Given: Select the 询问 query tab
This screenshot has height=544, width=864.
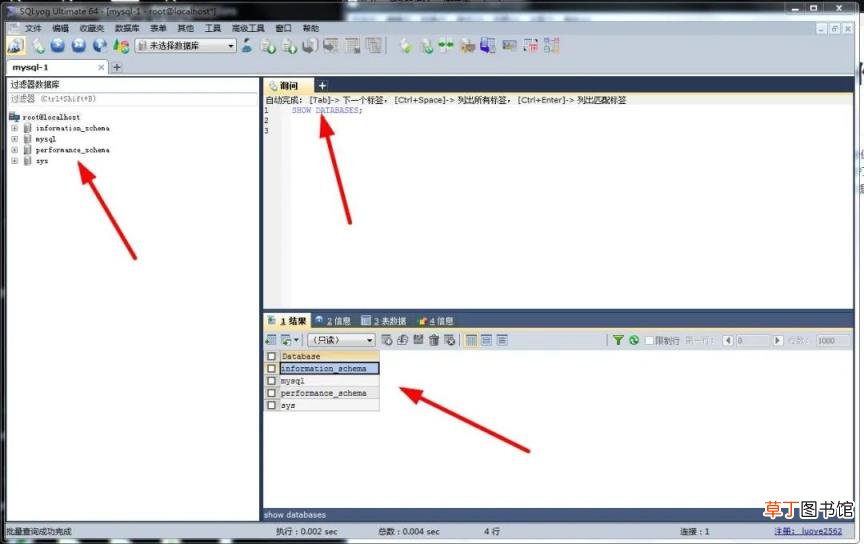Looking at the screenshot, I should coord(289,85).
